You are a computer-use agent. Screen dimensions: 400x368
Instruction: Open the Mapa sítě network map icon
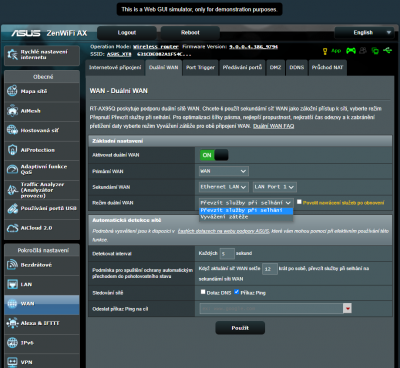[x=12, y=91]
